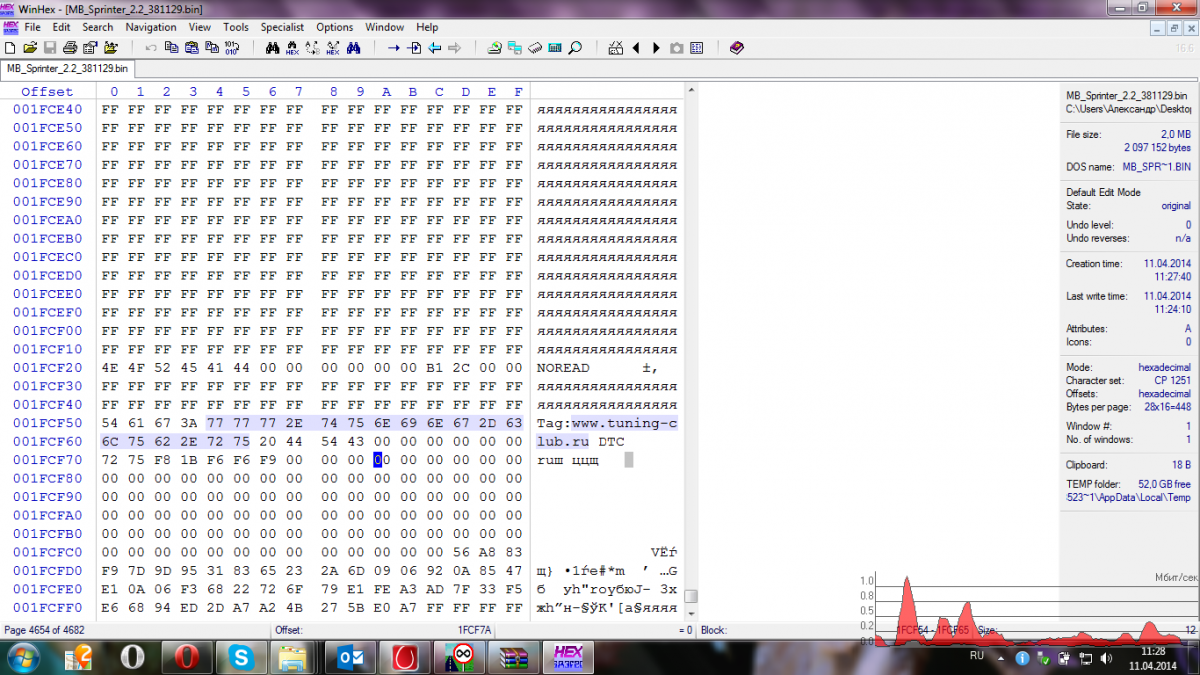The height and width of the screenshot is (675, 1200).
Task: Open the Windows Start menu
Action: [22, 657]
